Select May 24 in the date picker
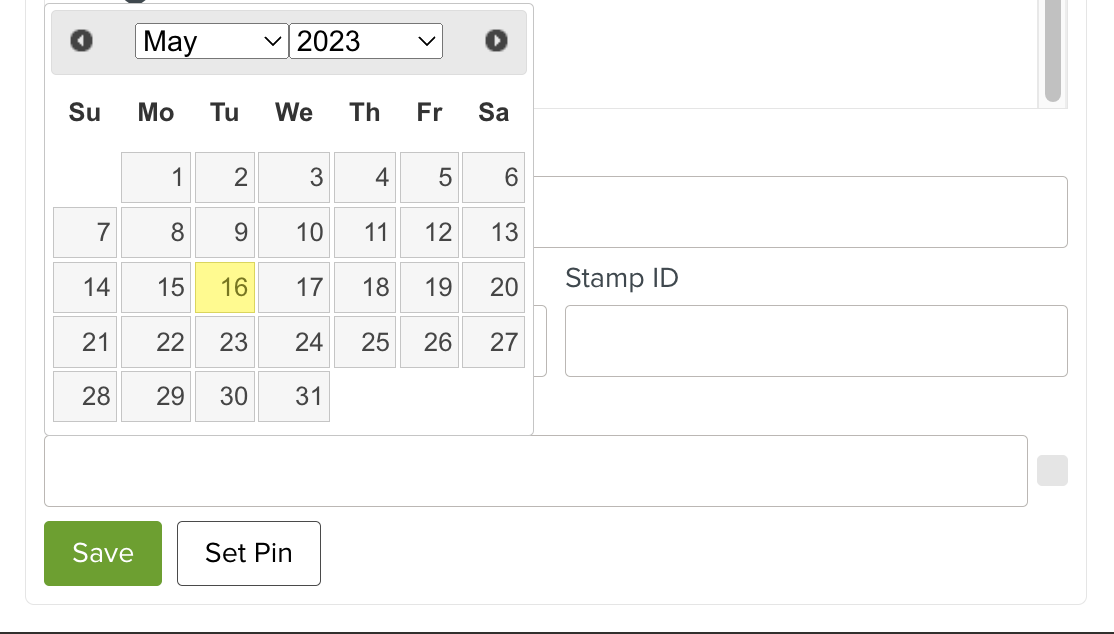 point(294,343)
